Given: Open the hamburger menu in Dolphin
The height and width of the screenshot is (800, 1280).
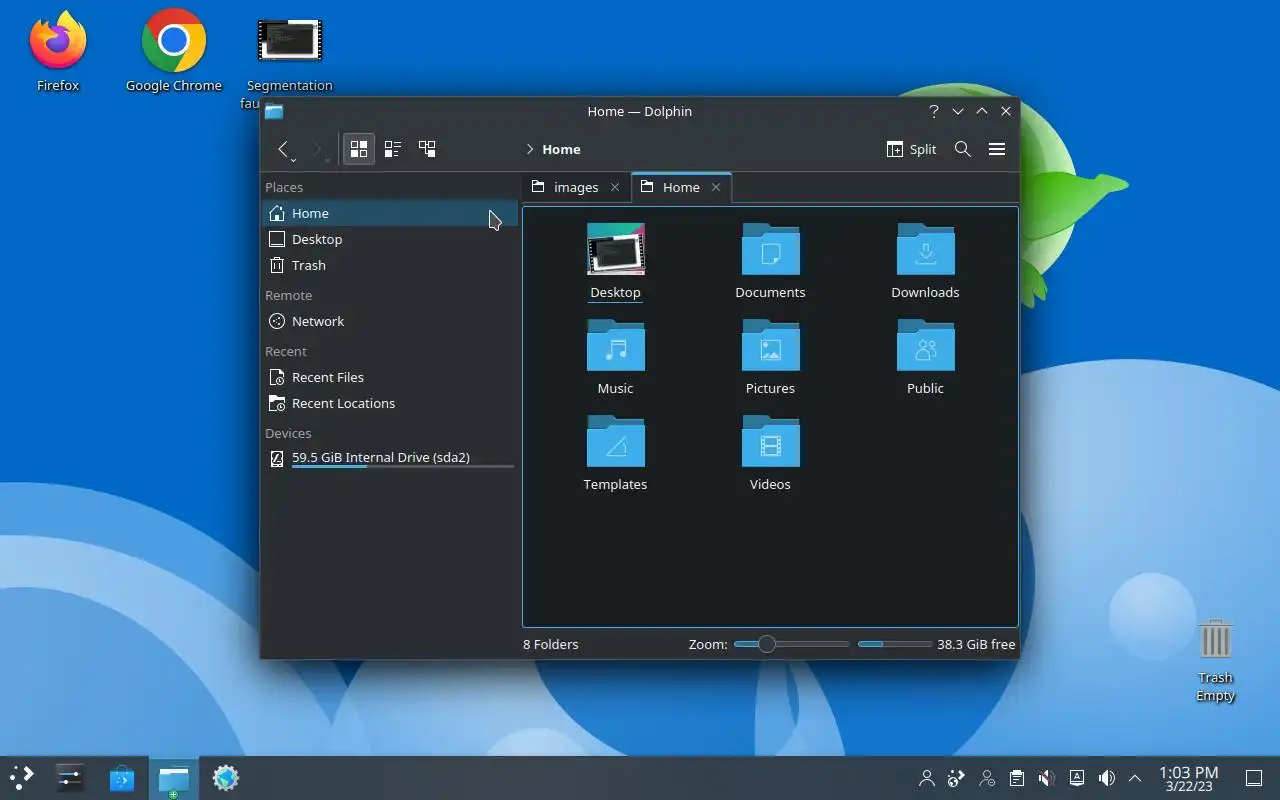Looking at the screenshot, I should point(997,149).
